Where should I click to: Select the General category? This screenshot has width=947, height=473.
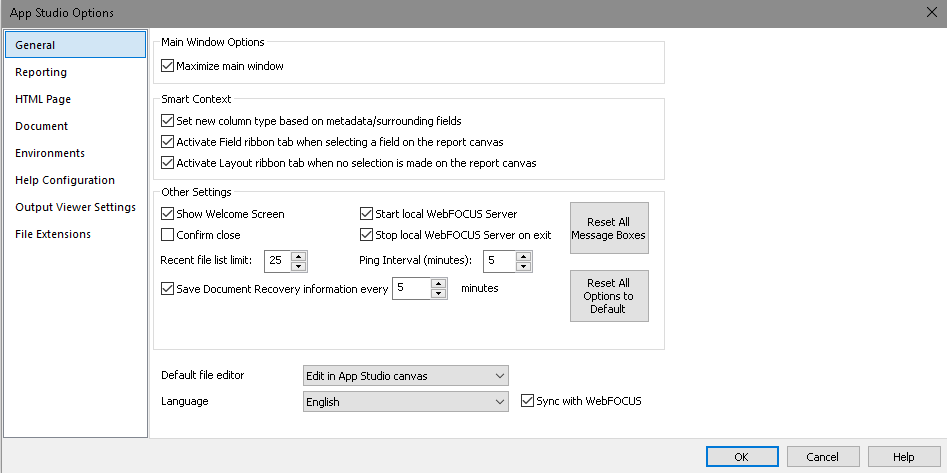pyautogui.click(x=74, y=45)
